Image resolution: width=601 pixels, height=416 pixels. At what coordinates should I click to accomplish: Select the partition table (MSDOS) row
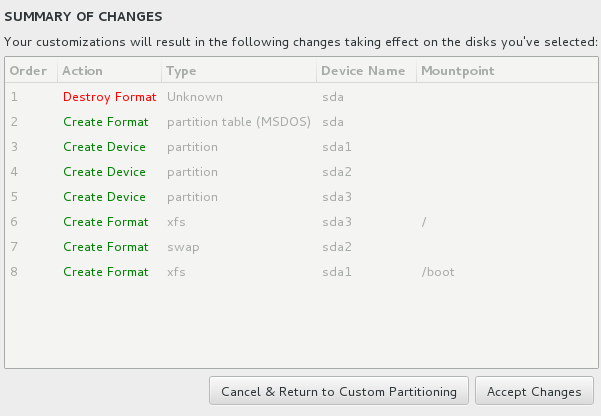click(301, 122)
